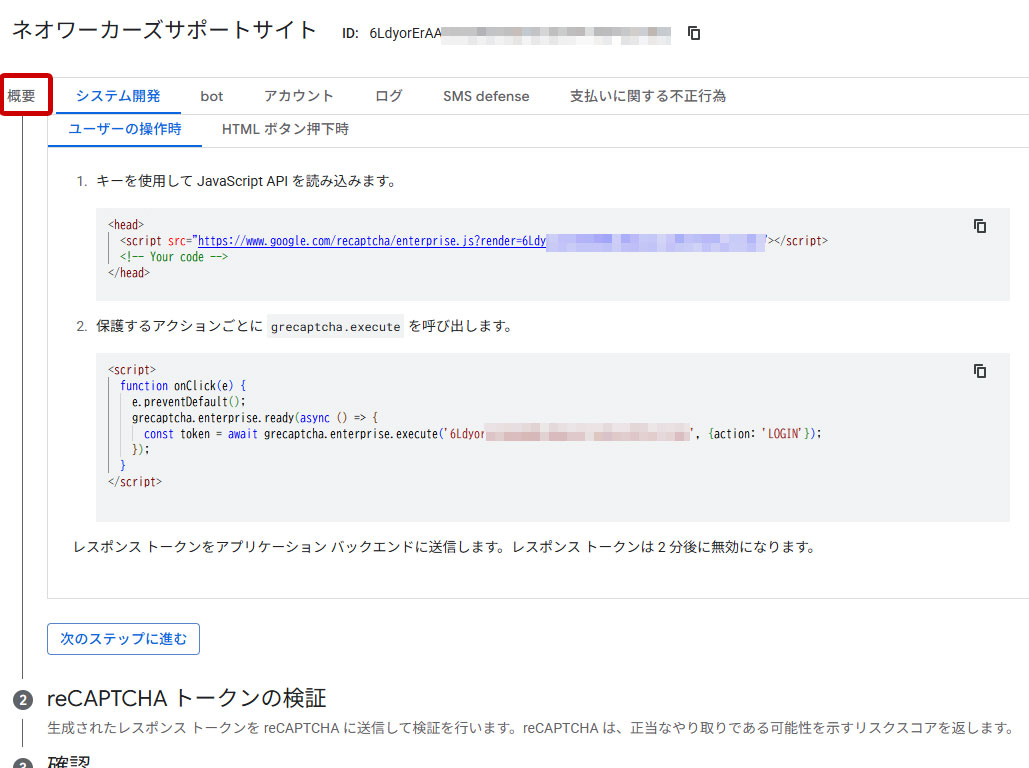Image resolution: width=1029 pixels, height=768 pixels.
Task: Open the SMS defense tab
Action: pyautogui.click(x=486, y=96)
